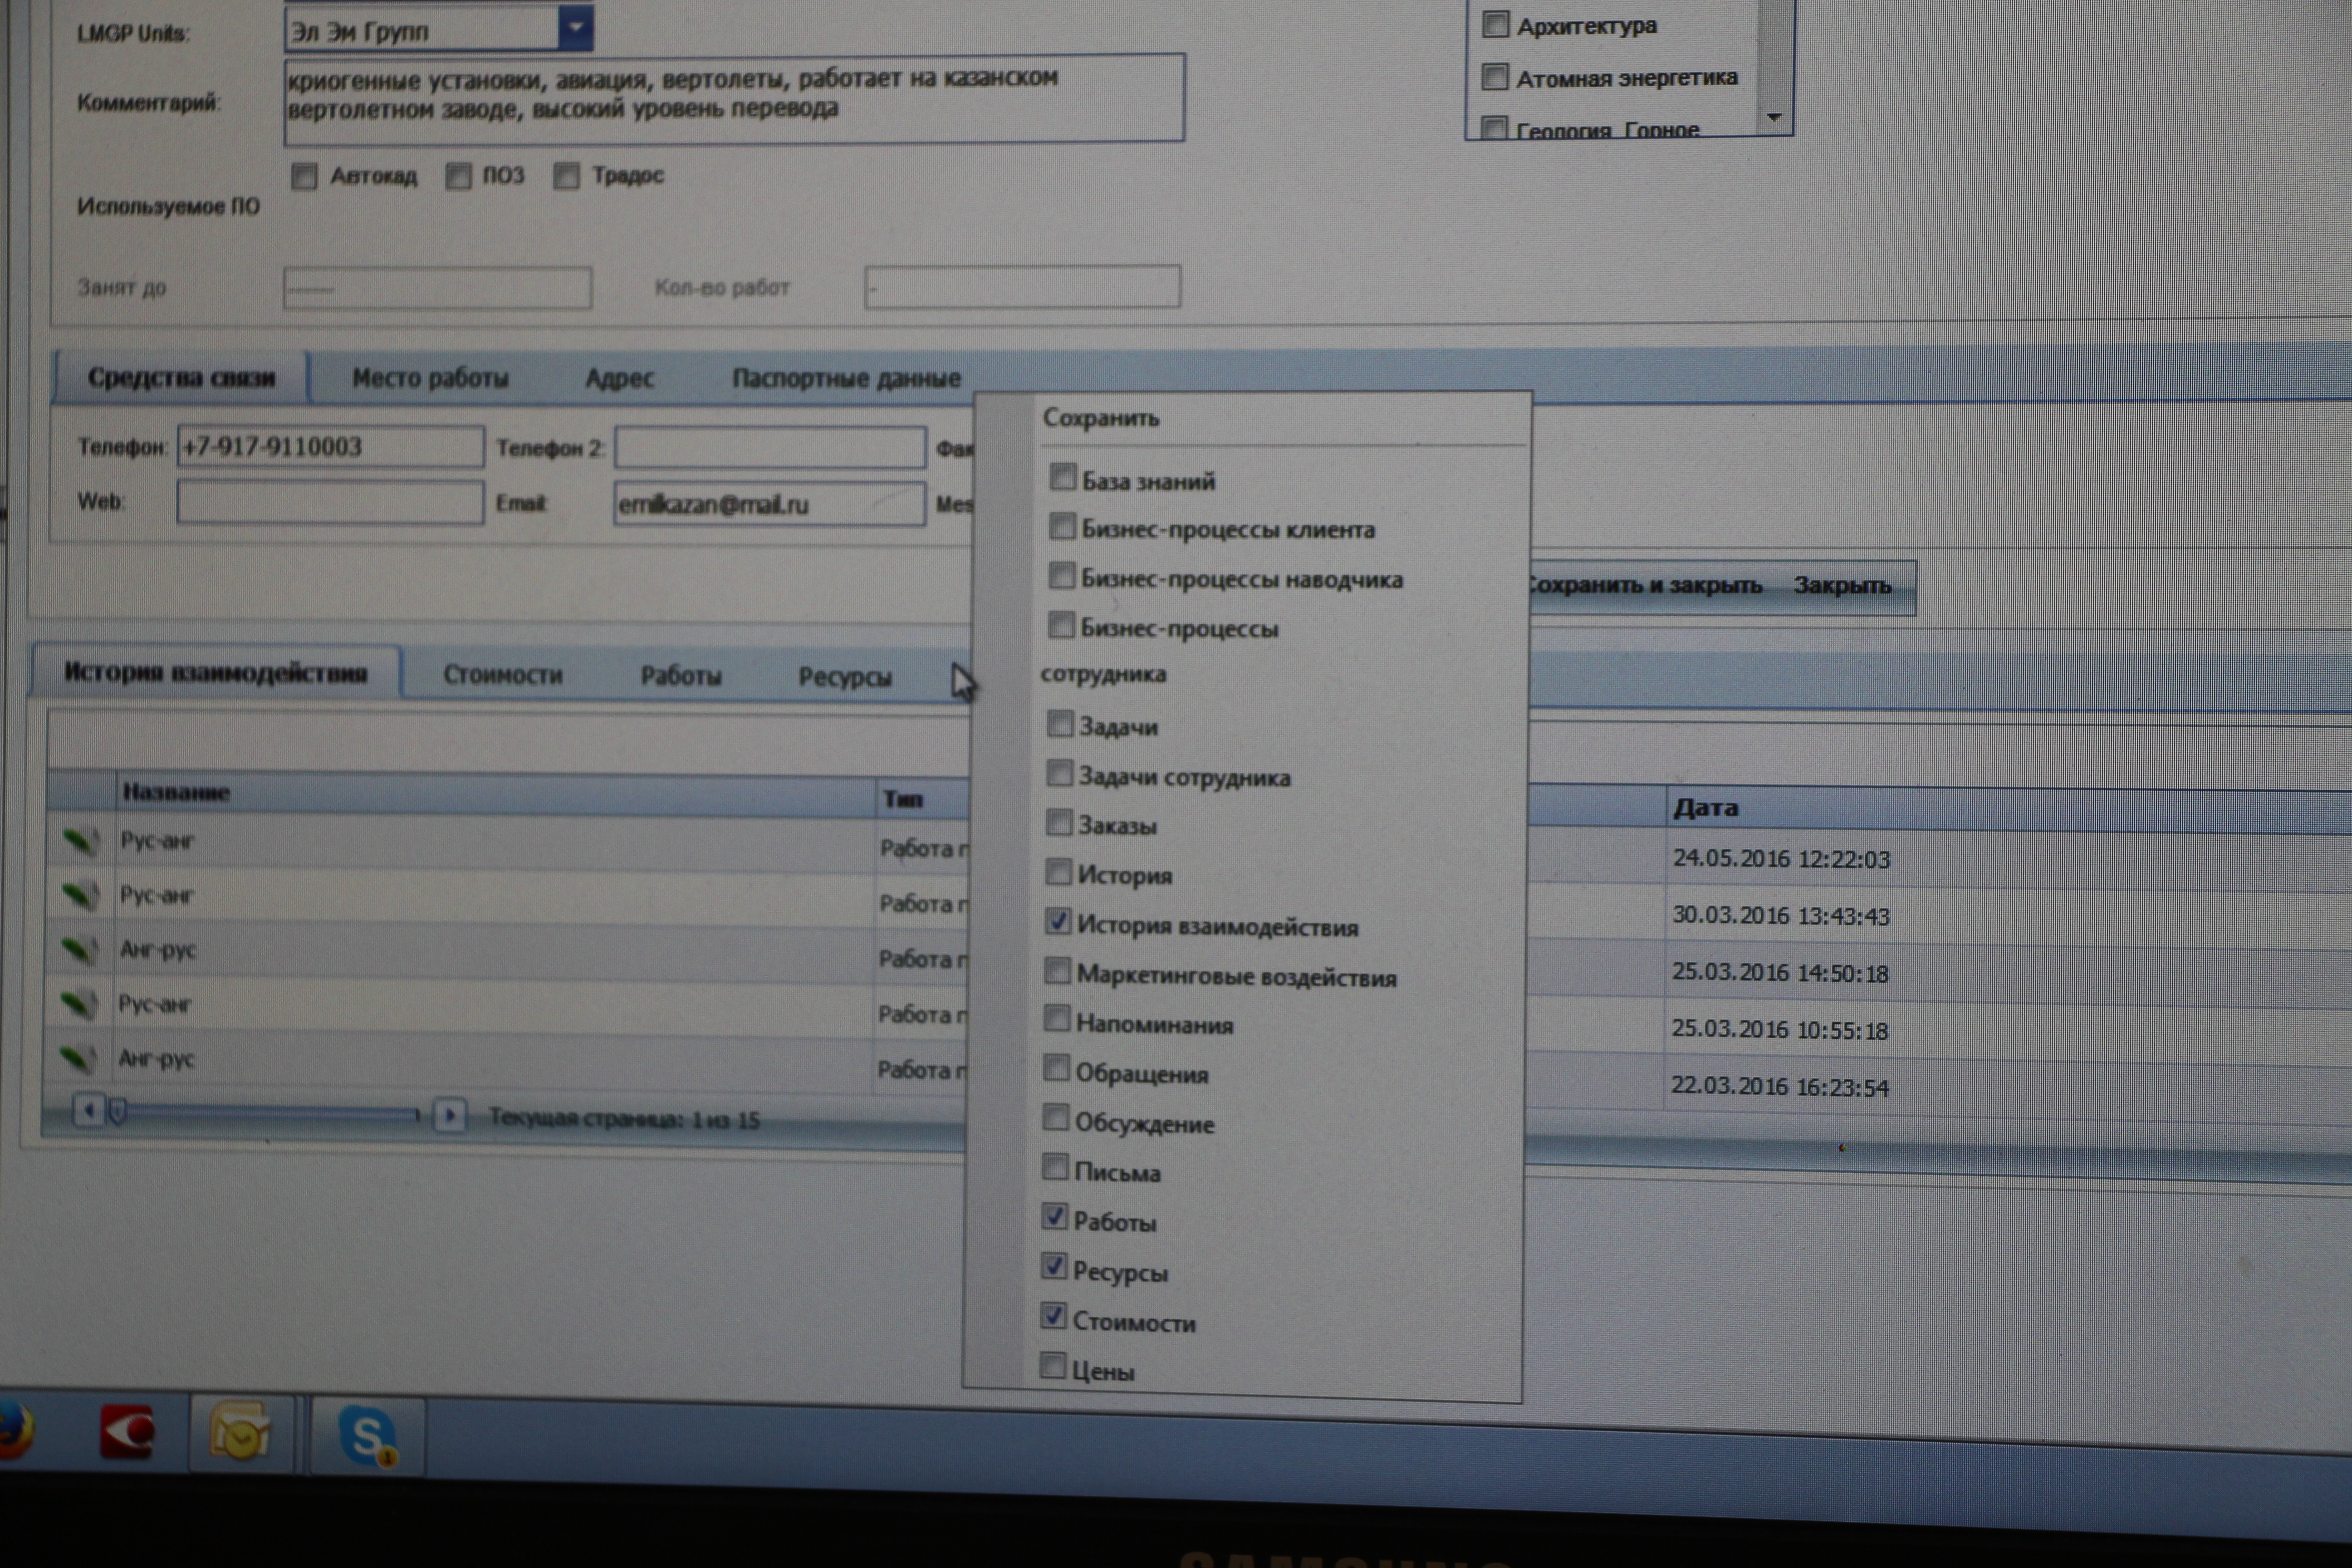Check the Атомная энергетика option
Screen dimensions: 2352x1568
(x=1494, y=77)
